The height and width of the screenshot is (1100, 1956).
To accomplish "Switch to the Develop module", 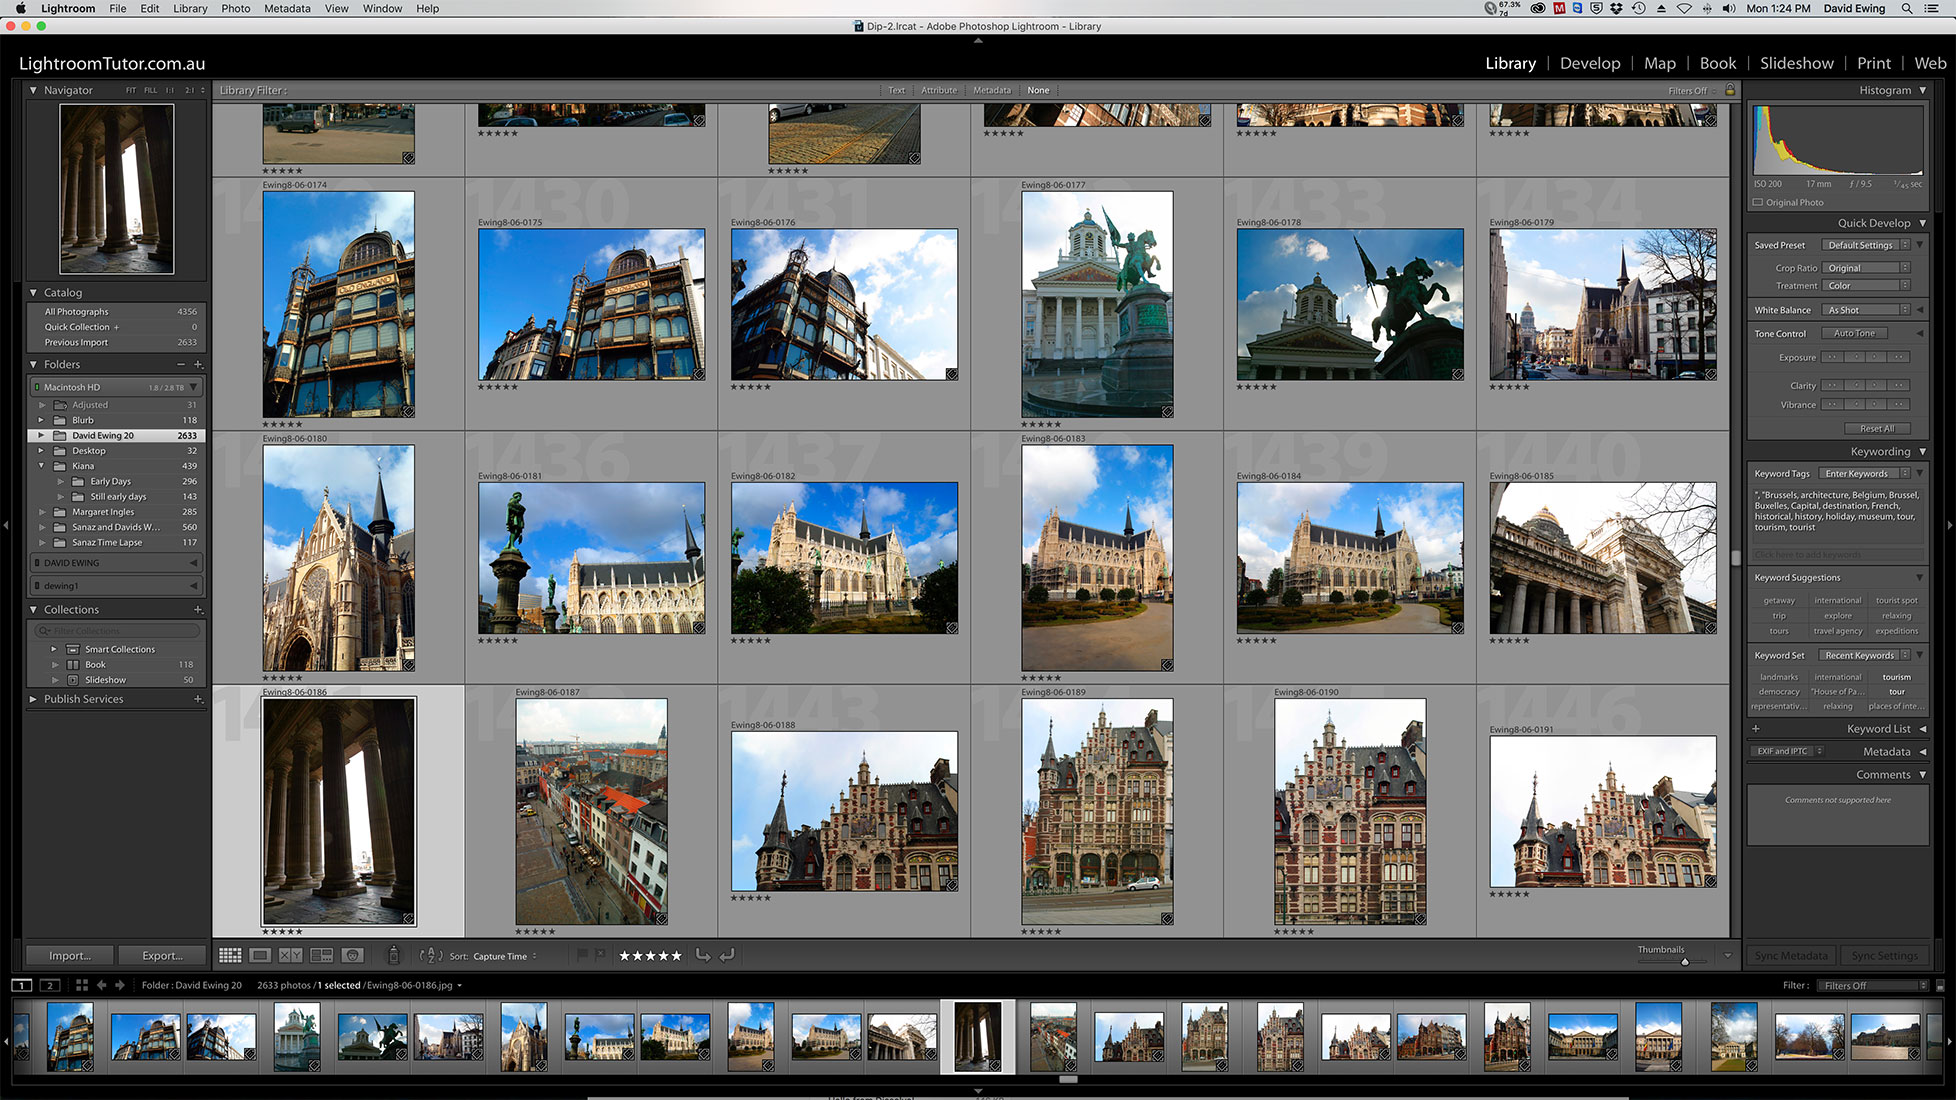I will coord(1589,63).
